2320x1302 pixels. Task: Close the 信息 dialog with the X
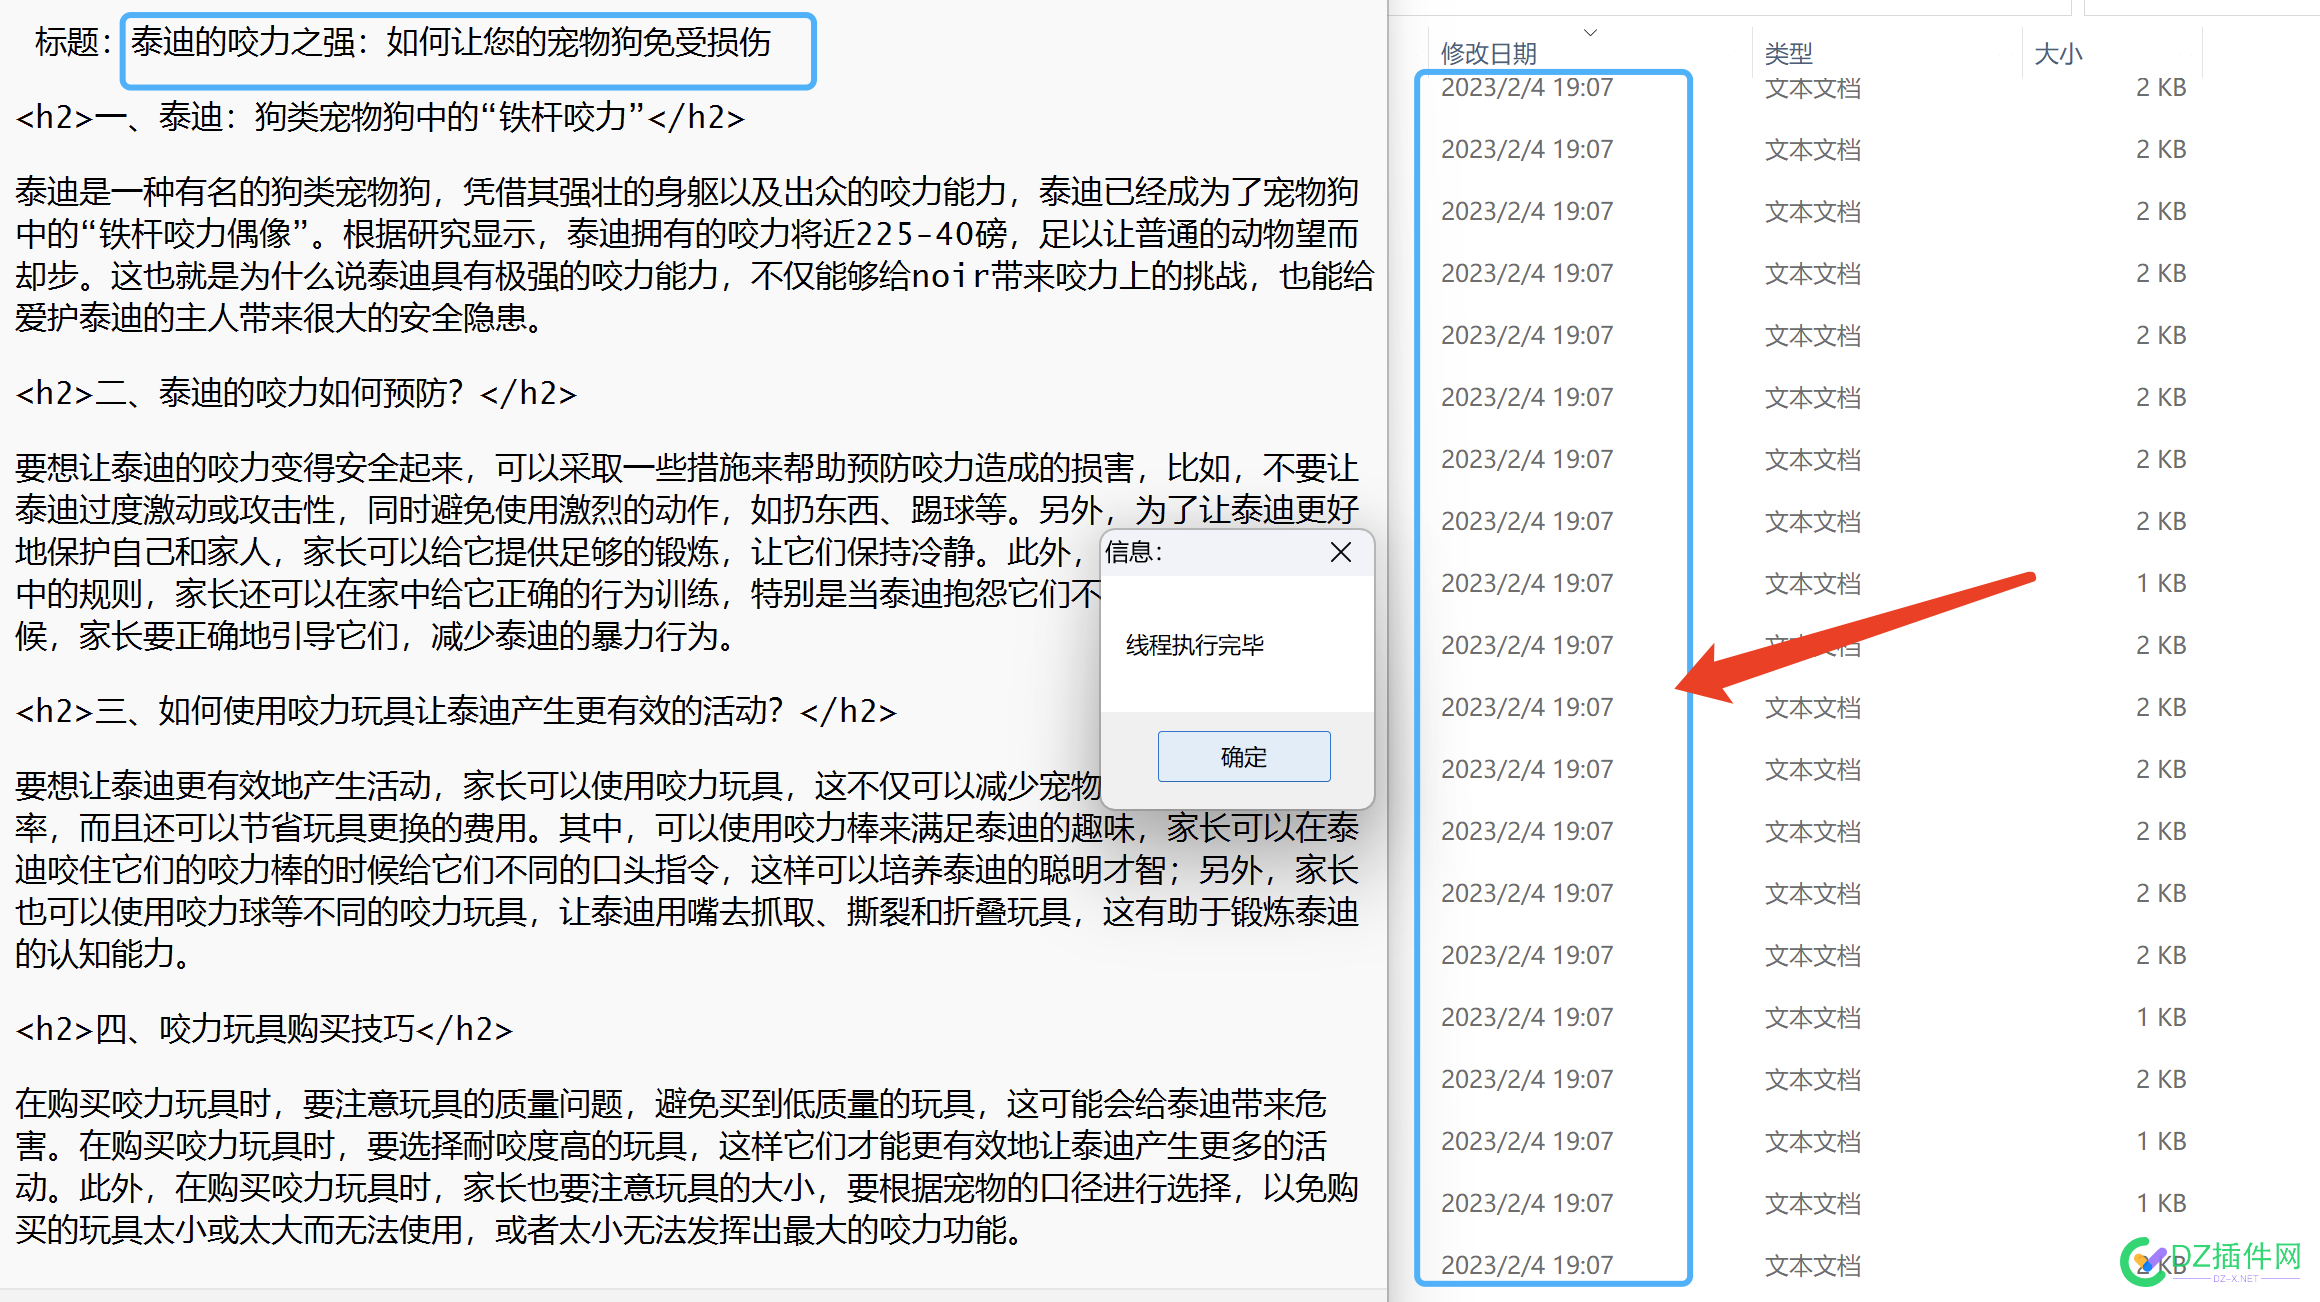pyautogui.click(x=1341, y=552)
